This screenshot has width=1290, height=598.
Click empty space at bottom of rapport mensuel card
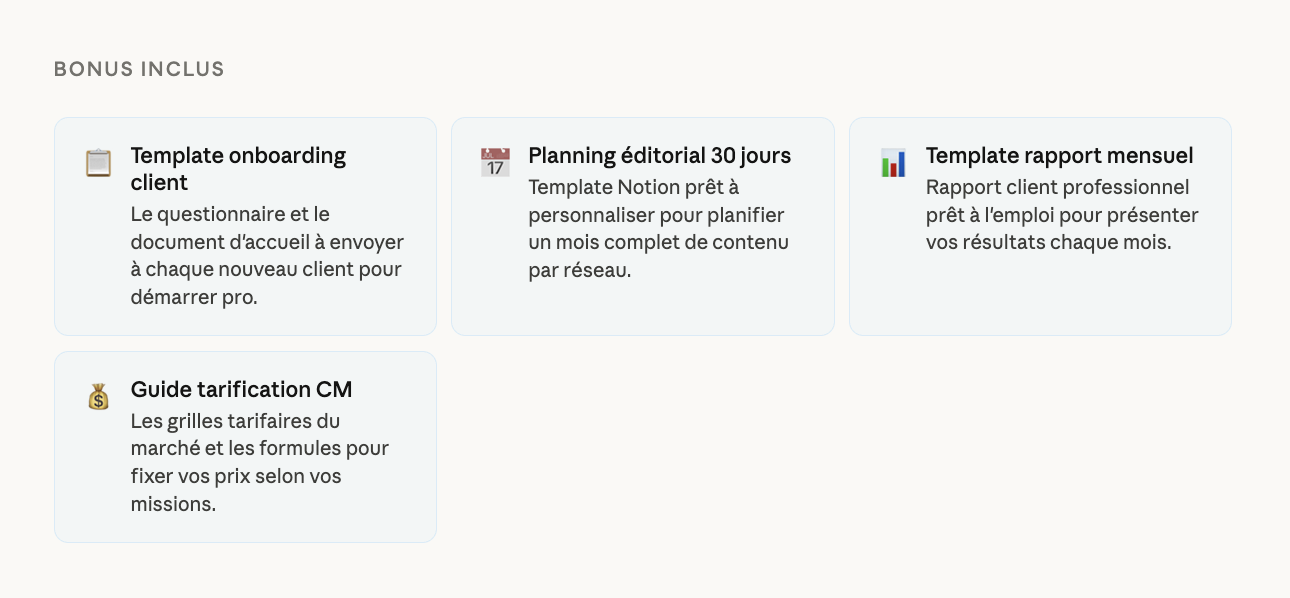(1040, 300)
